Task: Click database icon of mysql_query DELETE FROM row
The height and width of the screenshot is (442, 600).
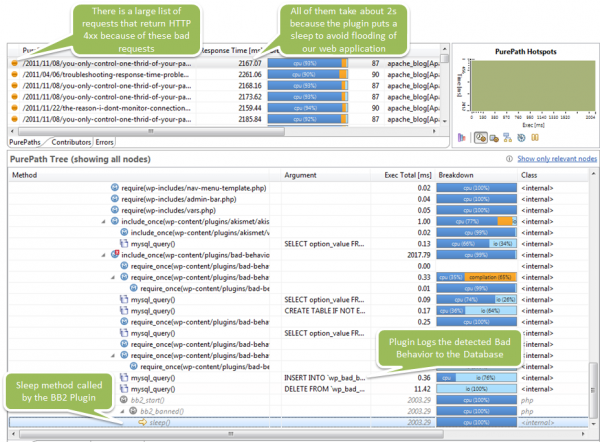Action: 124,388
